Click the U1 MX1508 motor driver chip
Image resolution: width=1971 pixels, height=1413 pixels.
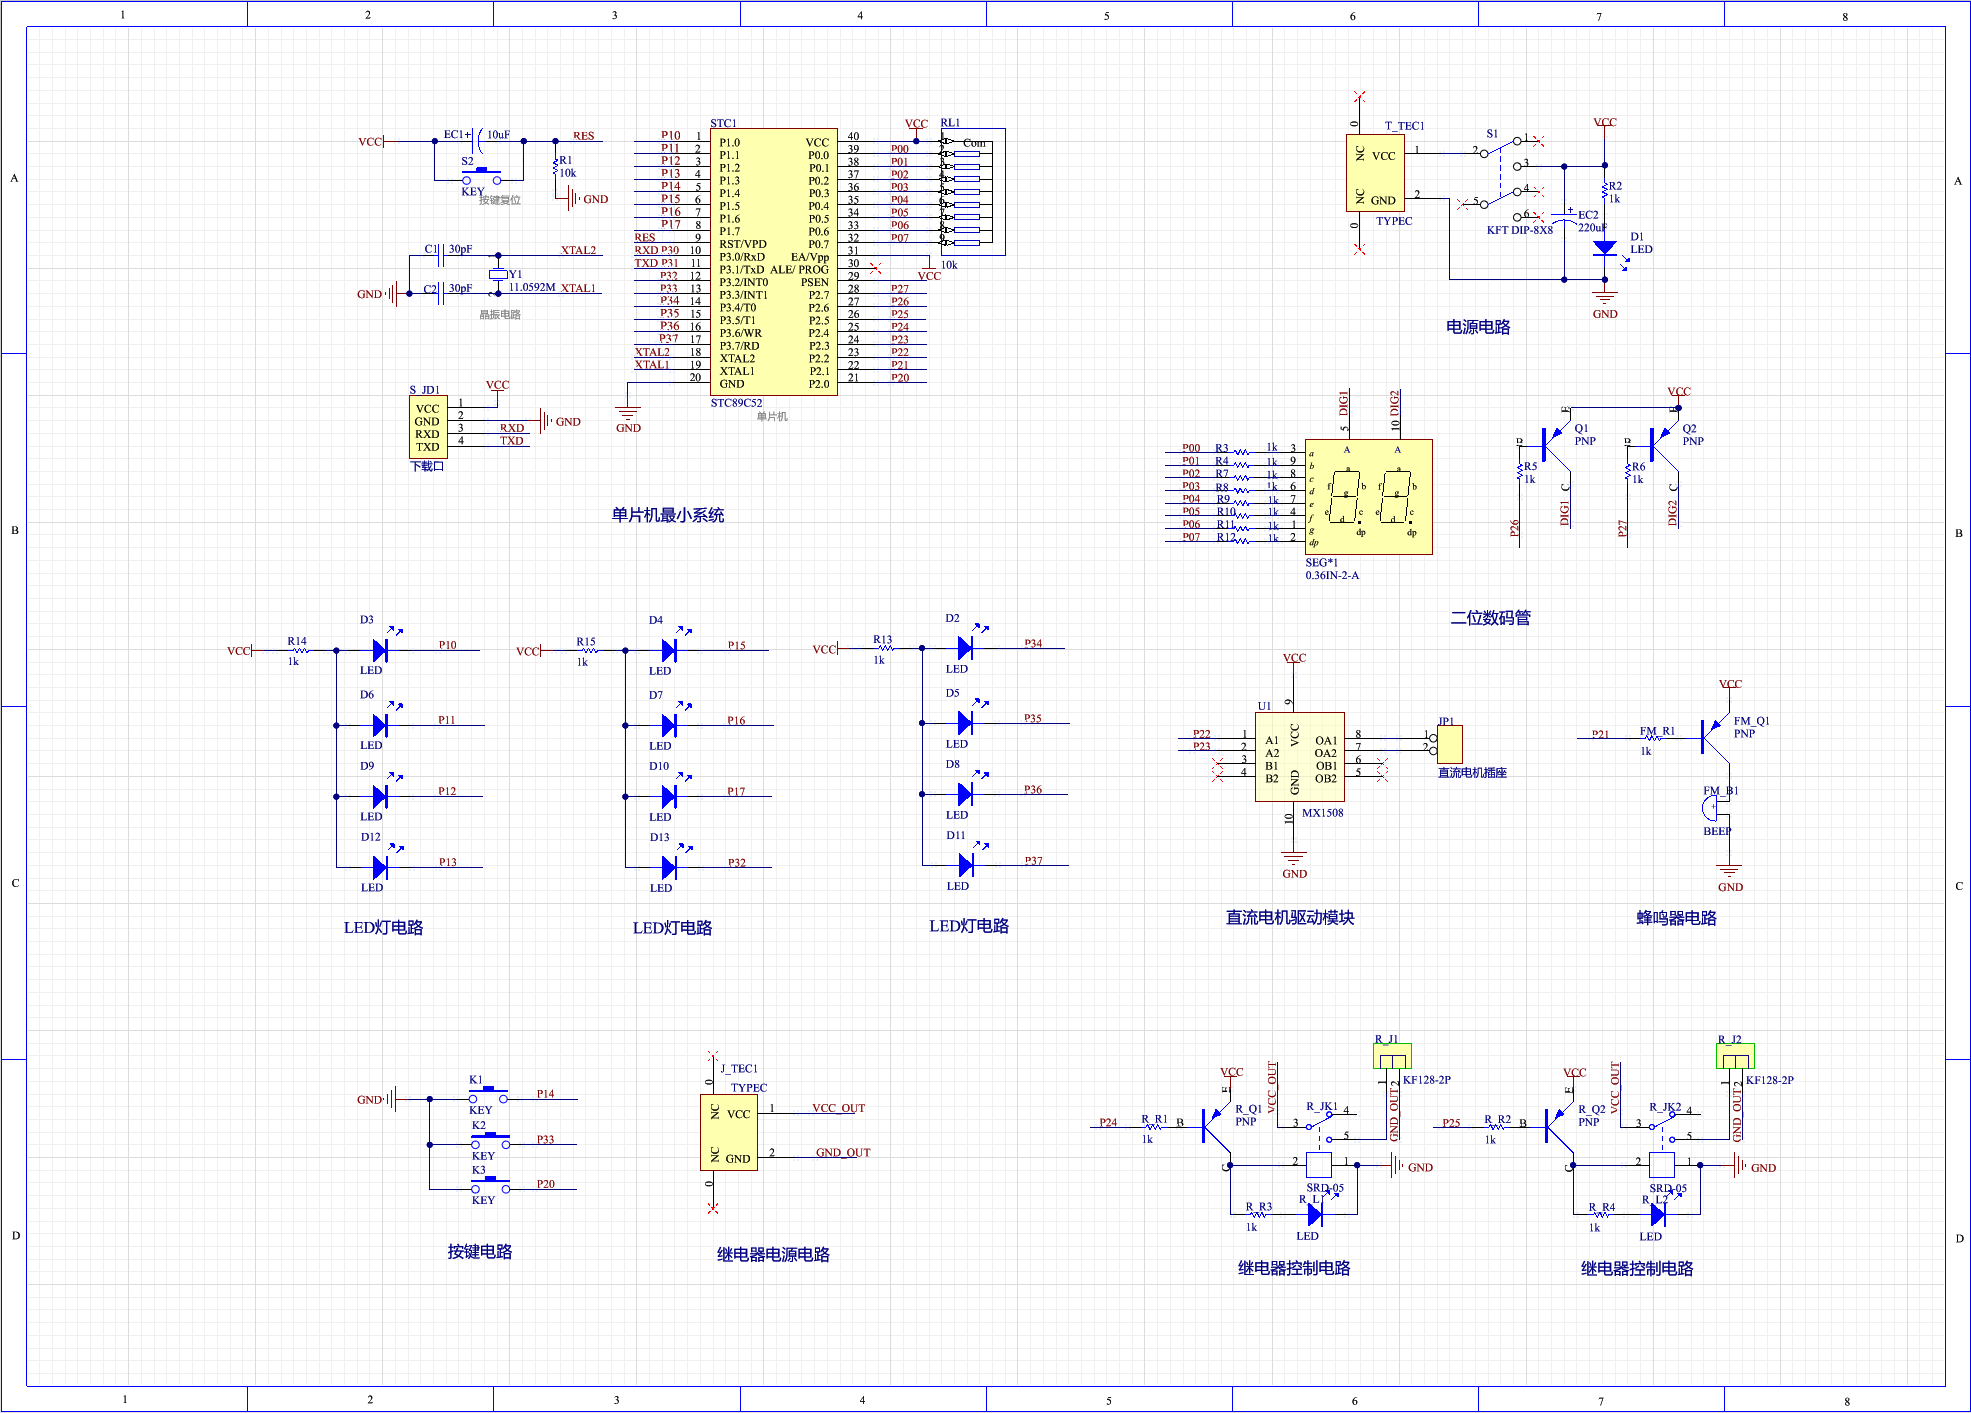1300,757
